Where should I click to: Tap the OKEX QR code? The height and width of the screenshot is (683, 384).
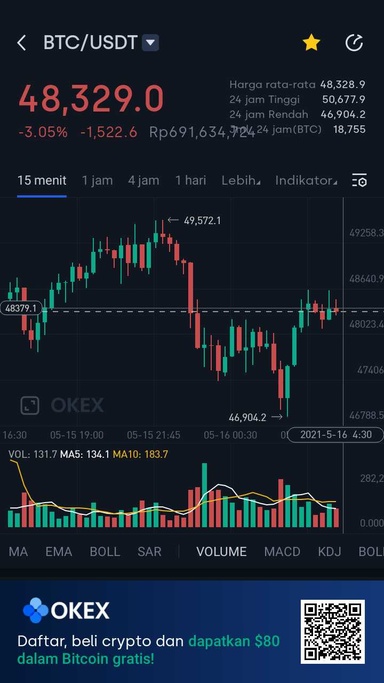coord(333,632)
